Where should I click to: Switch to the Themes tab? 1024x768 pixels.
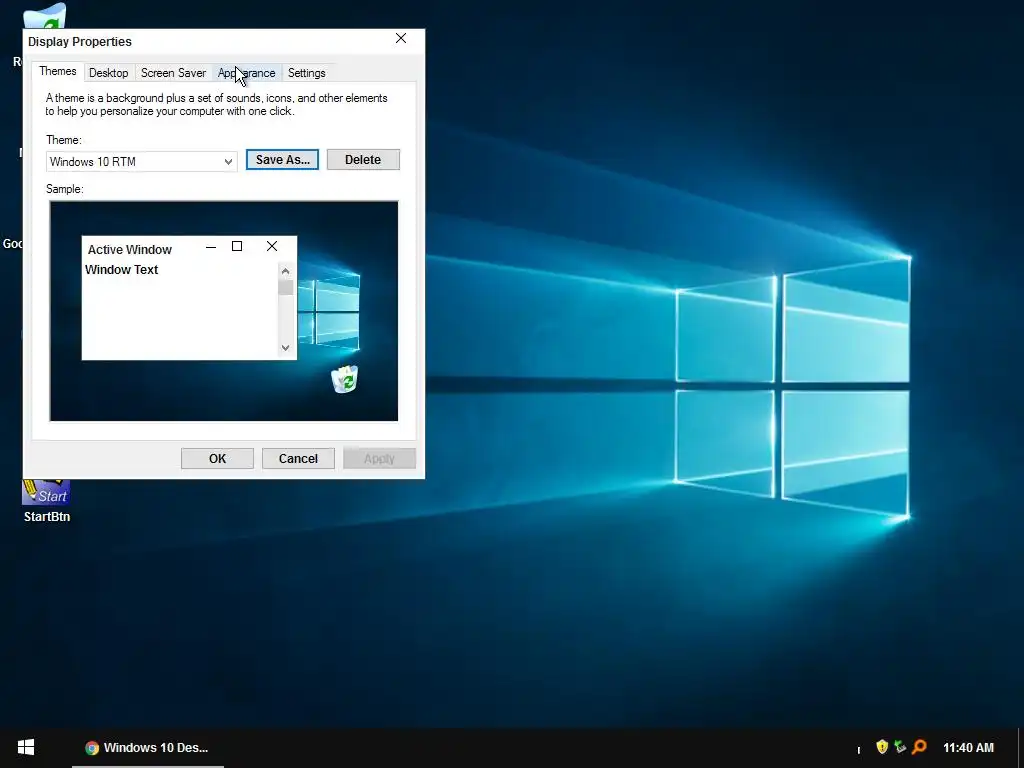[57, 71]
